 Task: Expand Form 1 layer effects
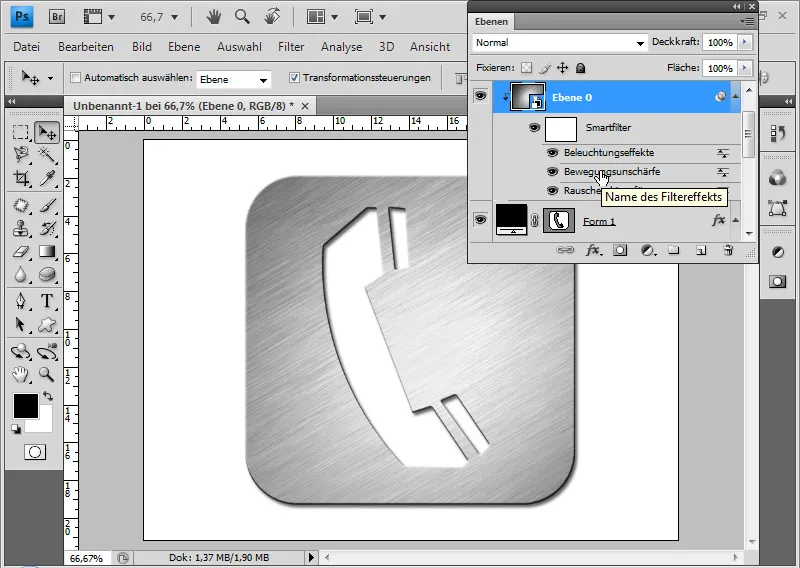735,220
